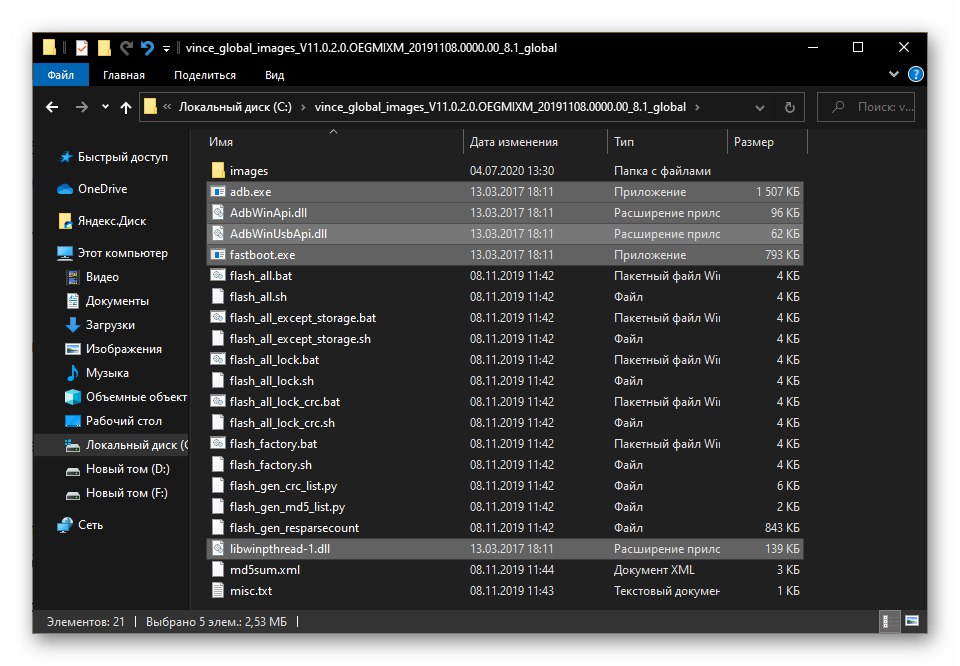Select Яндекс.Диск in navigation pane
Viewport: 960px width, 666px height.
click(102, 221)
